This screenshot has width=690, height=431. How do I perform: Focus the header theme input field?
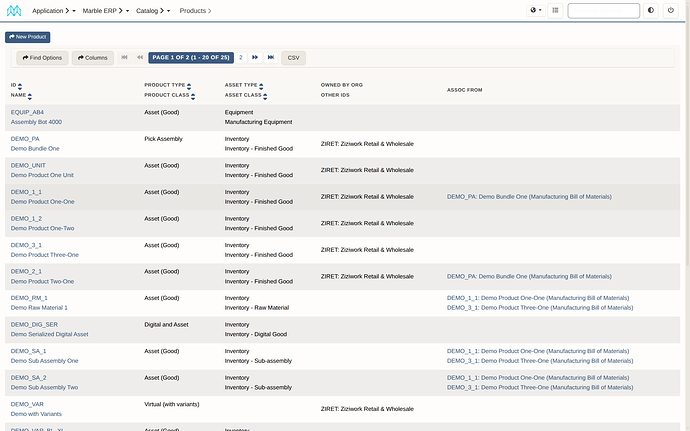(x=604, y=11)
